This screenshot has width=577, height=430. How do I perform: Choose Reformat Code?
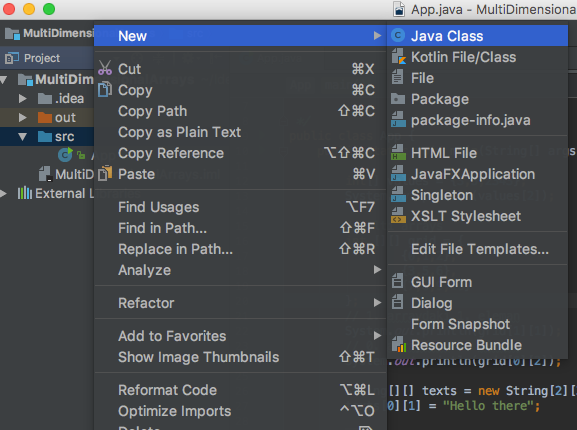pyautogui.click(x=240, y=390)
